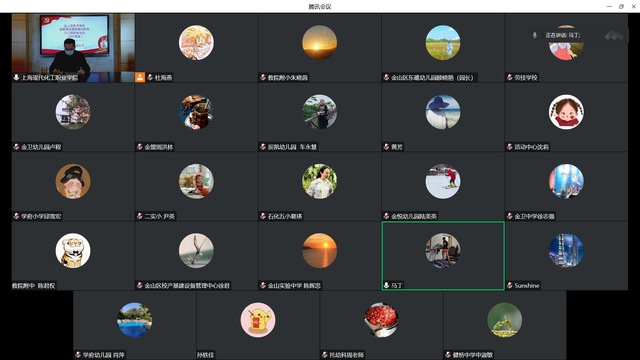This screenshot has width=640, height=360.
Task: Click the muted mic icon beside Sunshine
Action: tap(509, 285)
